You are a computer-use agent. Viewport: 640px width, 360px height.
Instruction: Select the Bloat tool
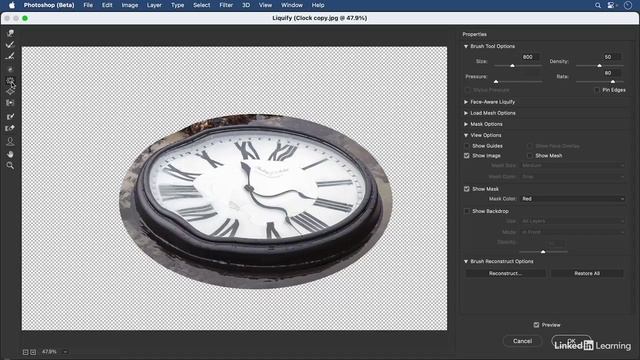[10, 91]
